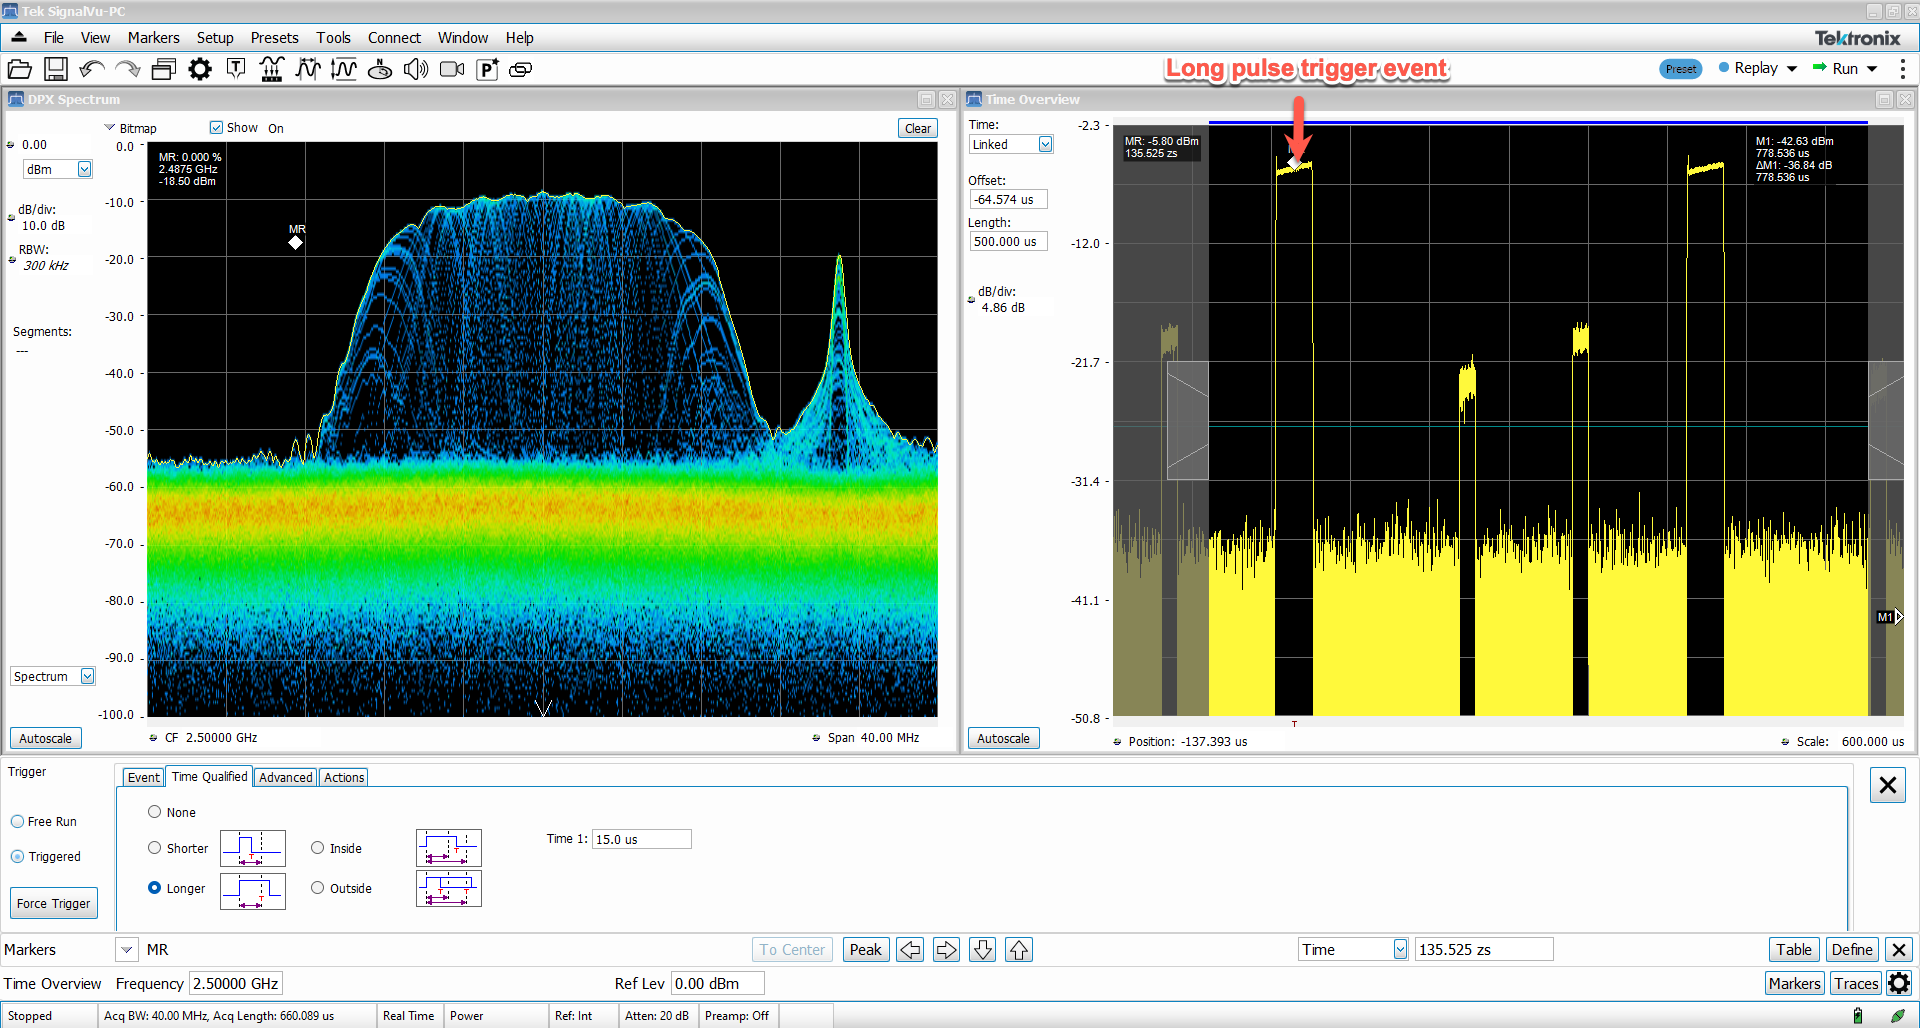
Task: Open the Time Linked dropdown
Action: coord(1045,145)
